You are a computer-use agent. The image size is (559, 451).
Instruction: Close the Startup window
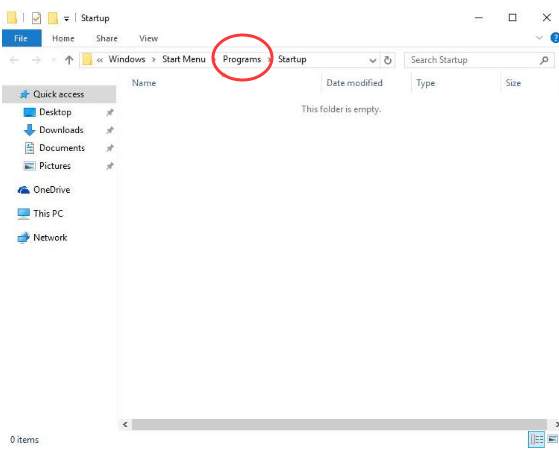(547, 17)
